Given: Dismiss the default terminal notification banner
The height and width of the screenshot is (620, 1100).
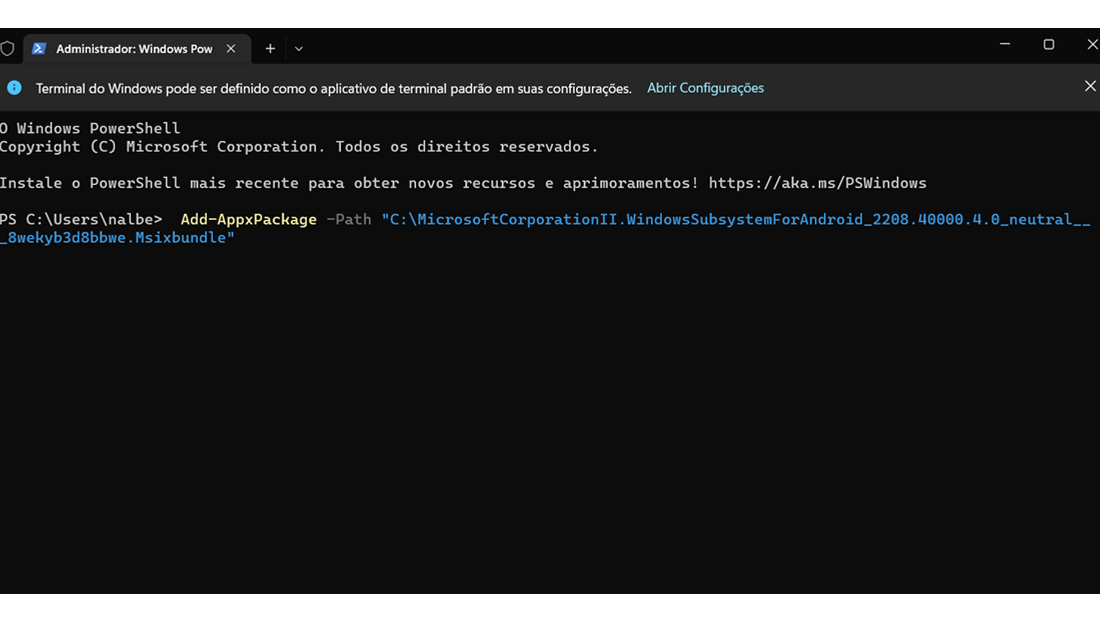Looking at the screenshot, I should tap(1089, 86).
